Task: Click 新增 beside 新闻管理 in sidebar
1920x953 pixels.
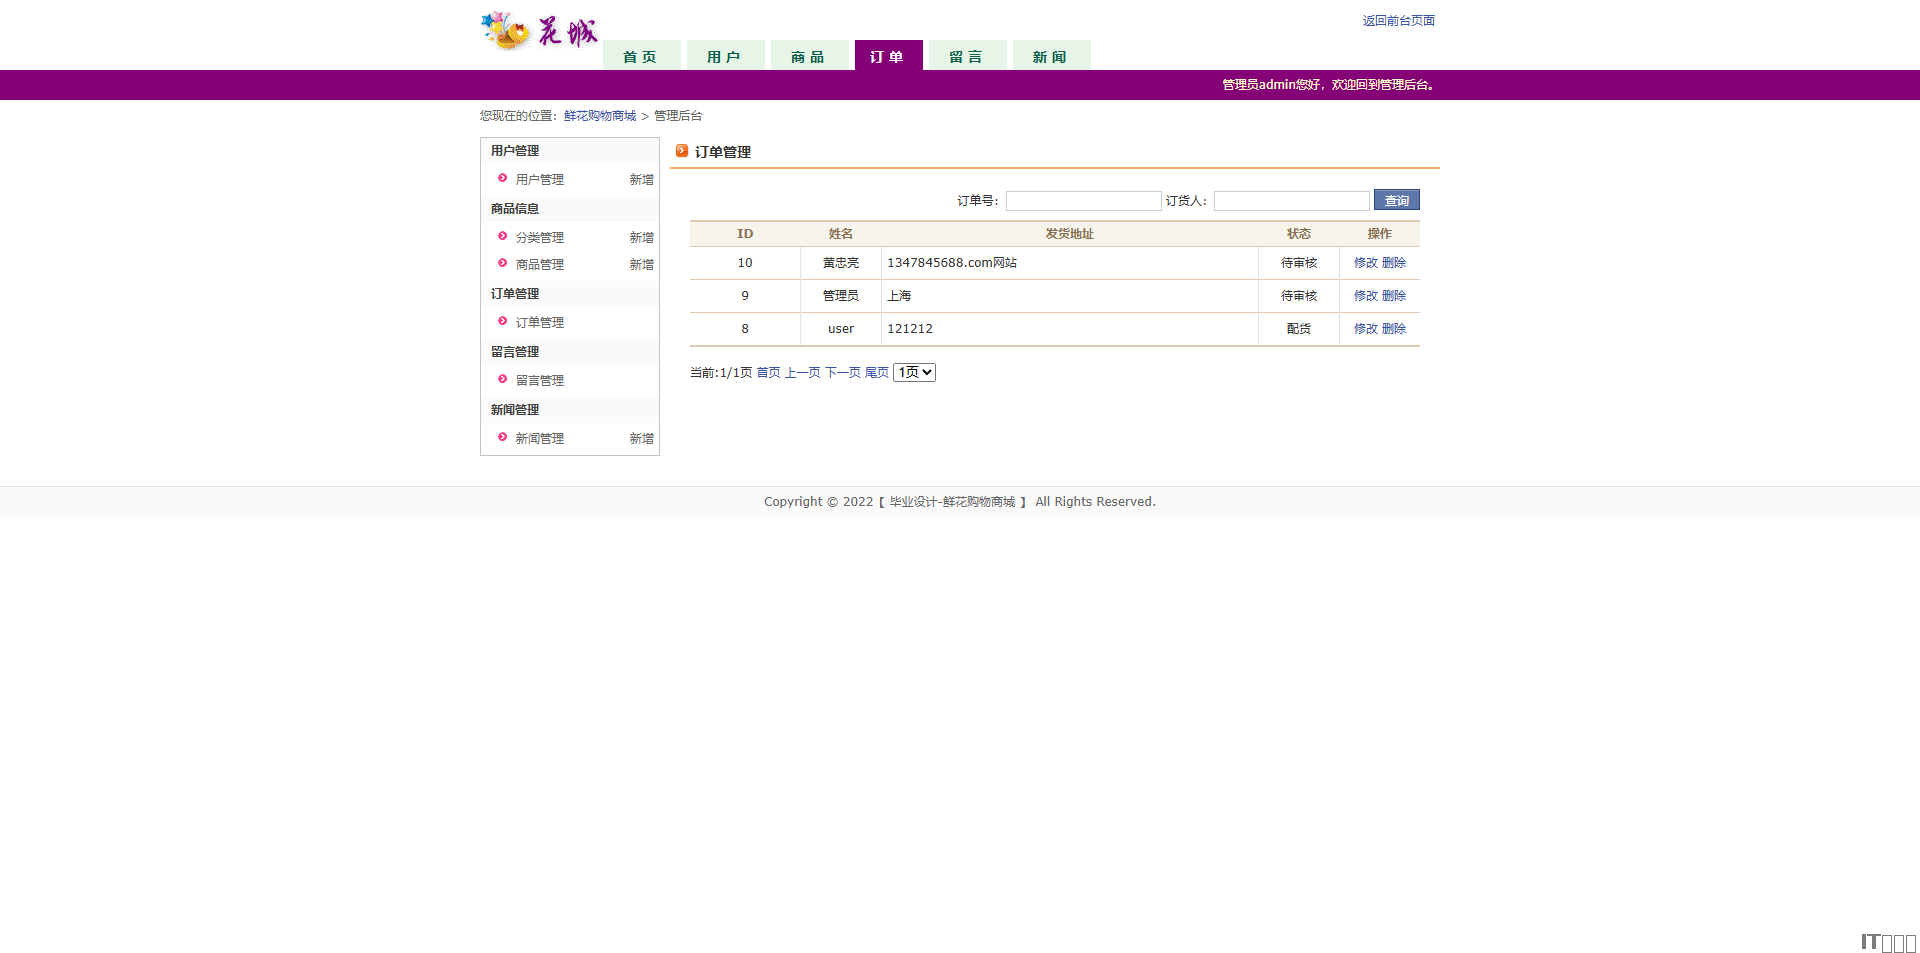Action: coord(641,439)
